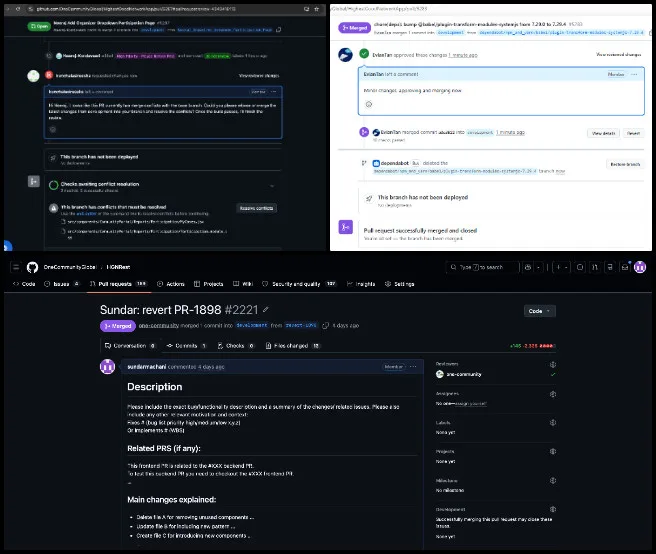Expand the 'Checks awaiting conflict resolution' chevron

coord(272,186)
